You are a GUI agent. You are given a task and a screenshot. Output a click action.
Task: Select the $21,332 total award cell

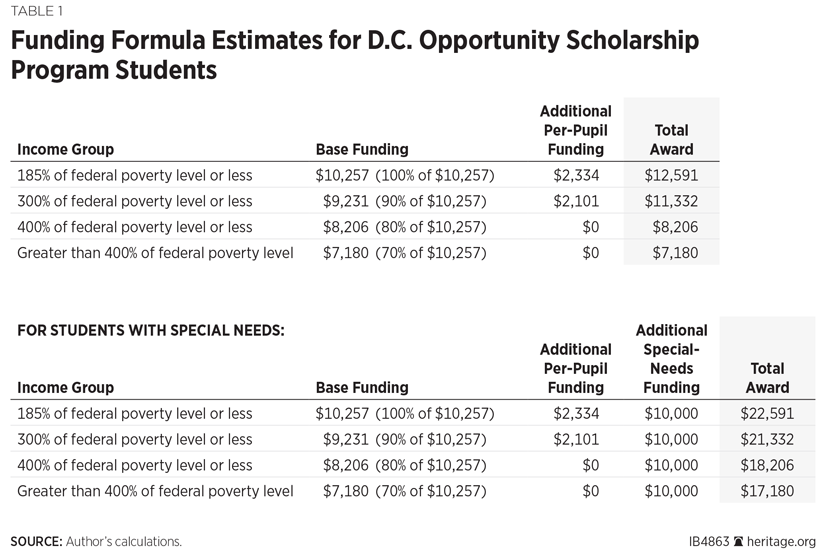(767, 439)
